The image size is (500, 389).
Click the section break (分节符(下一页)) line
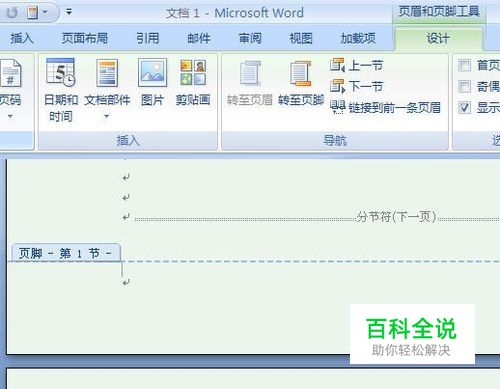317,218
